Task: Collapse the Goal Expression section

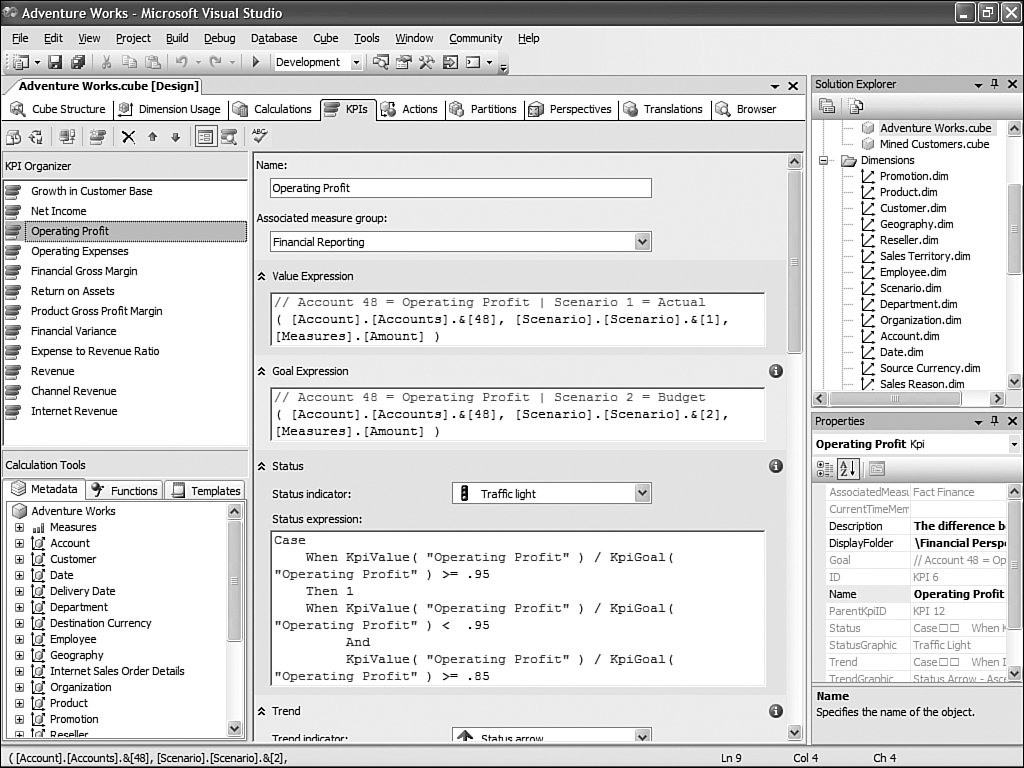Action: coord(261,371)
